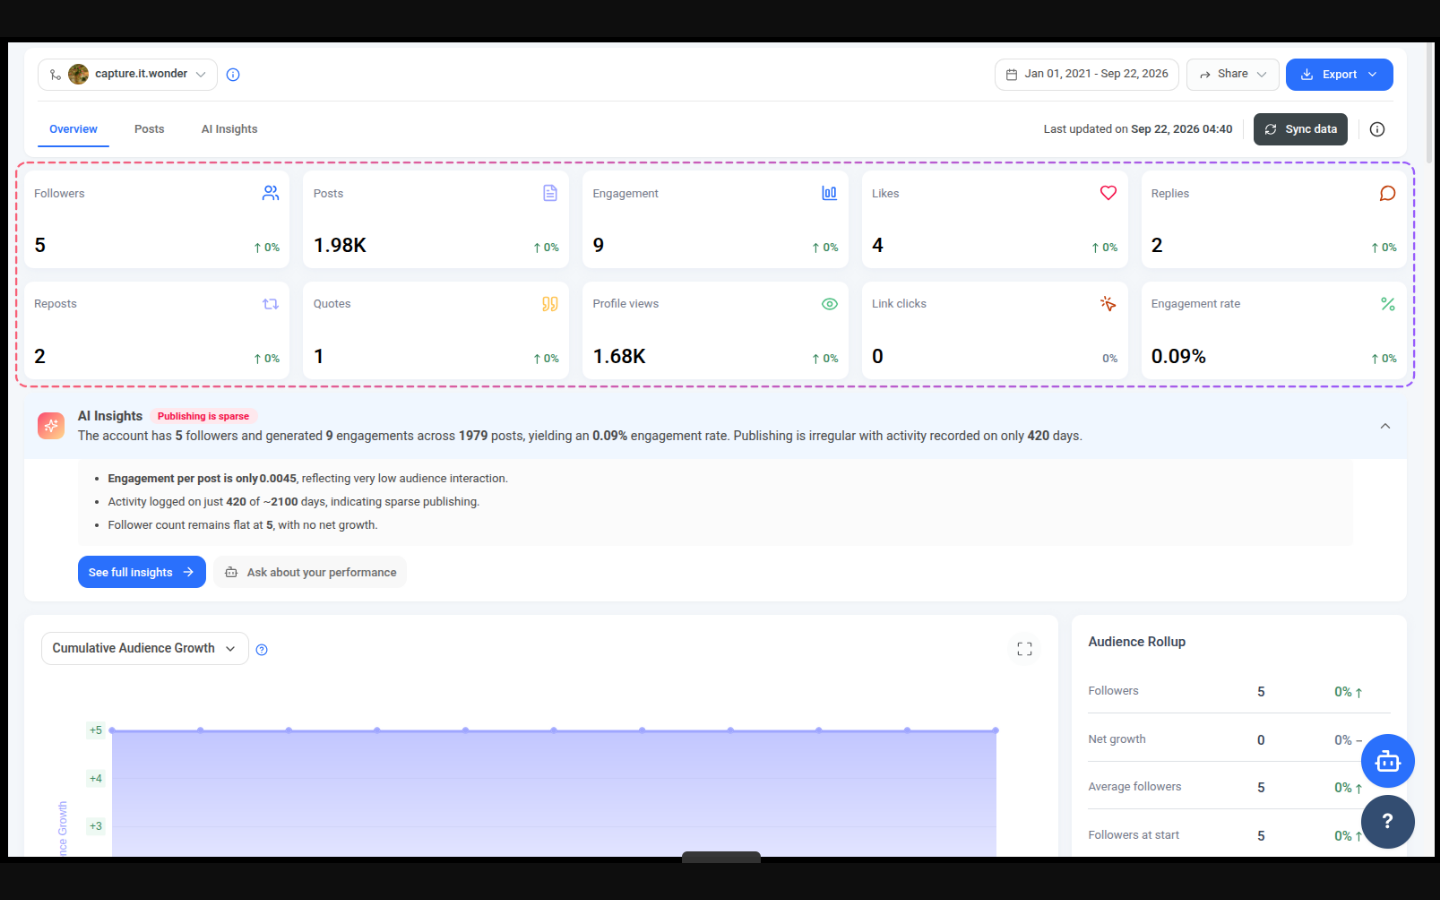Image resolution: width=1440 pixels, height=900 pixels.
Task: Open the Share dropdown
Action: pos(1233,75)
